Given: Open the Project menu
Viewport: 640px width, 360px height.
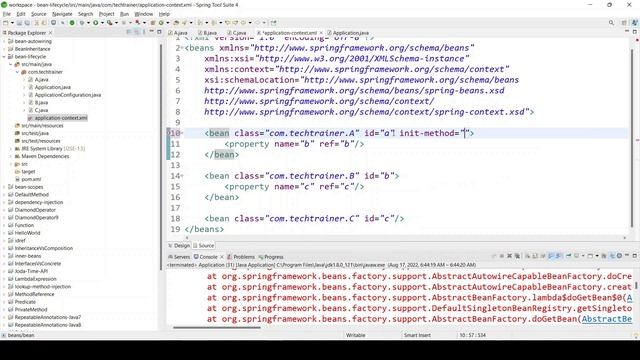Looking at the screenshot, I should pyautogui.click(x=107, y=14).
